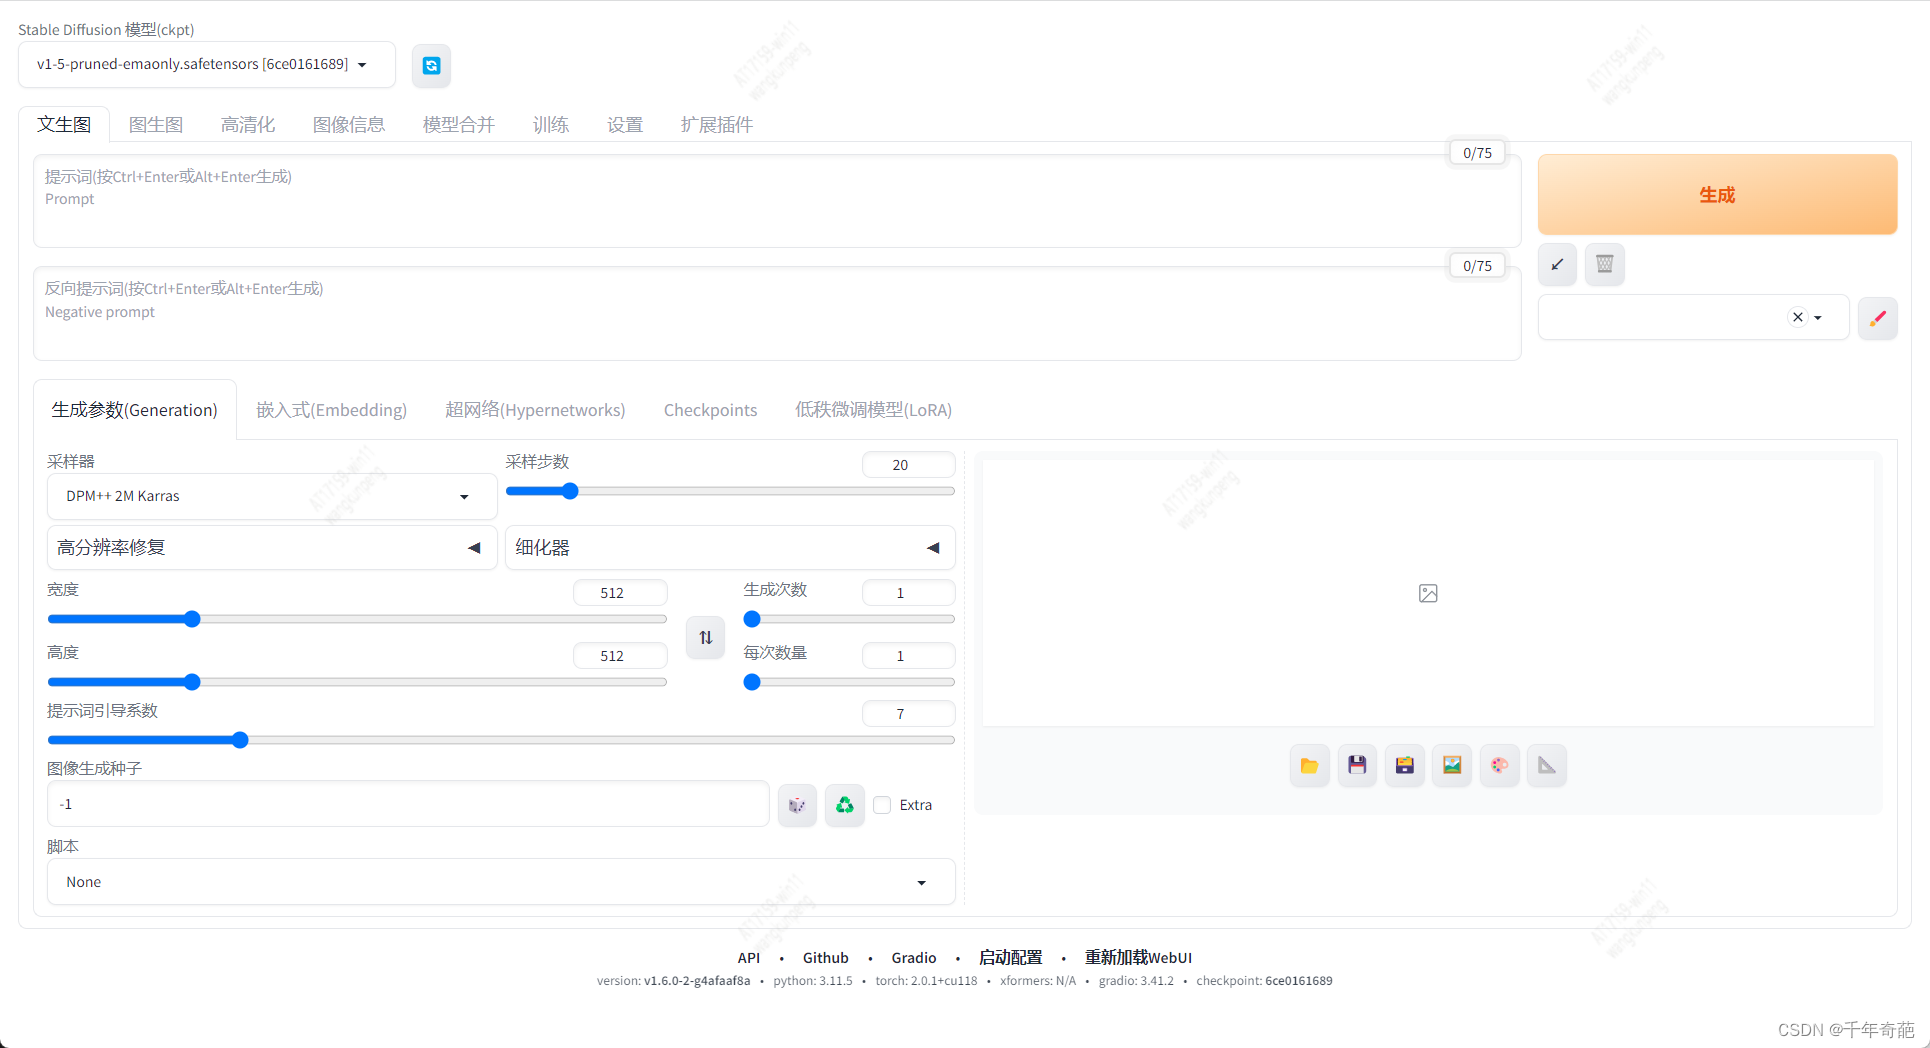The image size is (1930, 1048).
Task: Click the height number field showing 512
Action: click(620, 656)
